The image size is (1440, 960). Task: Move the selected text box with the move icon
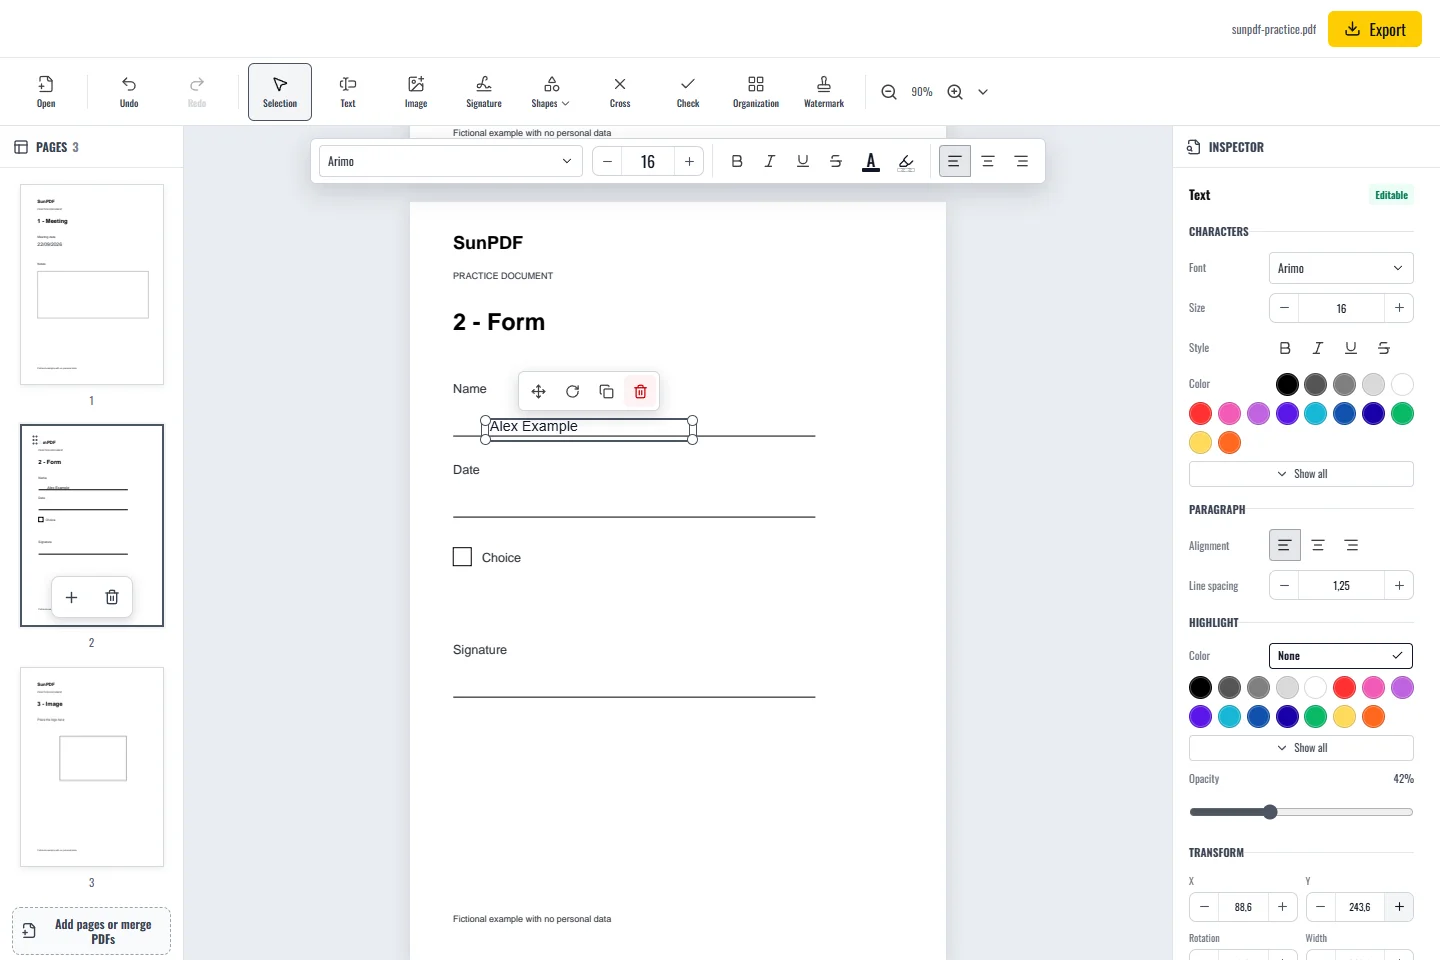(539, 391)
